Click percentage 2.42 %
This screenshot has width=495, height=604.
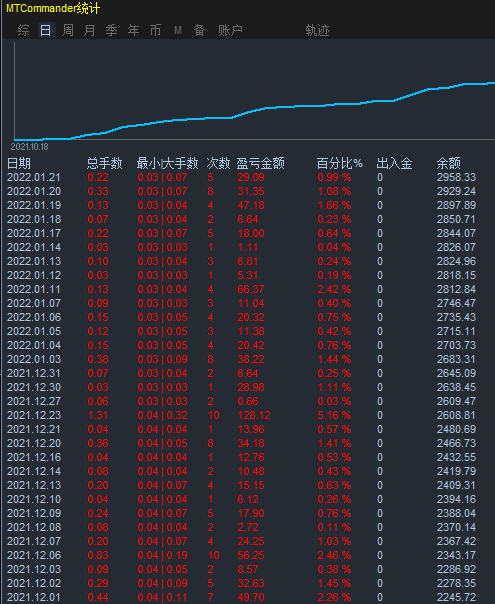pos(334,289)
